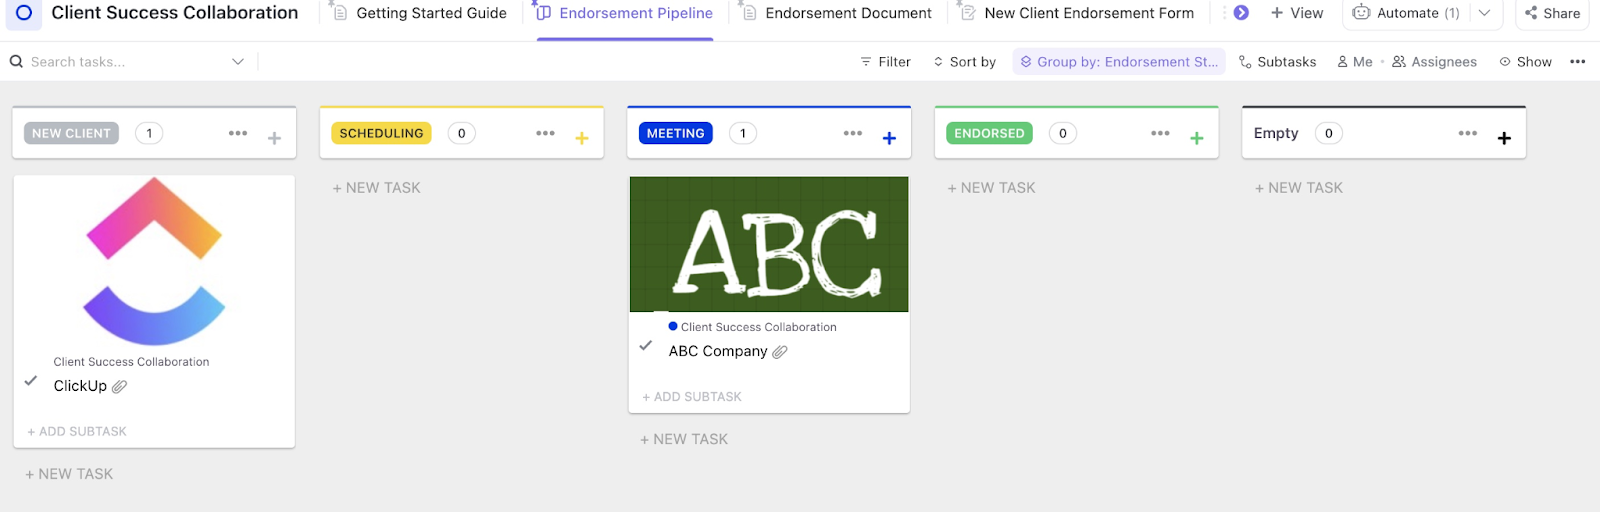Click the ABC Company attachment paperclip icon
Image resolution: width=1600 pixels, height=512 pixels.
780,351
